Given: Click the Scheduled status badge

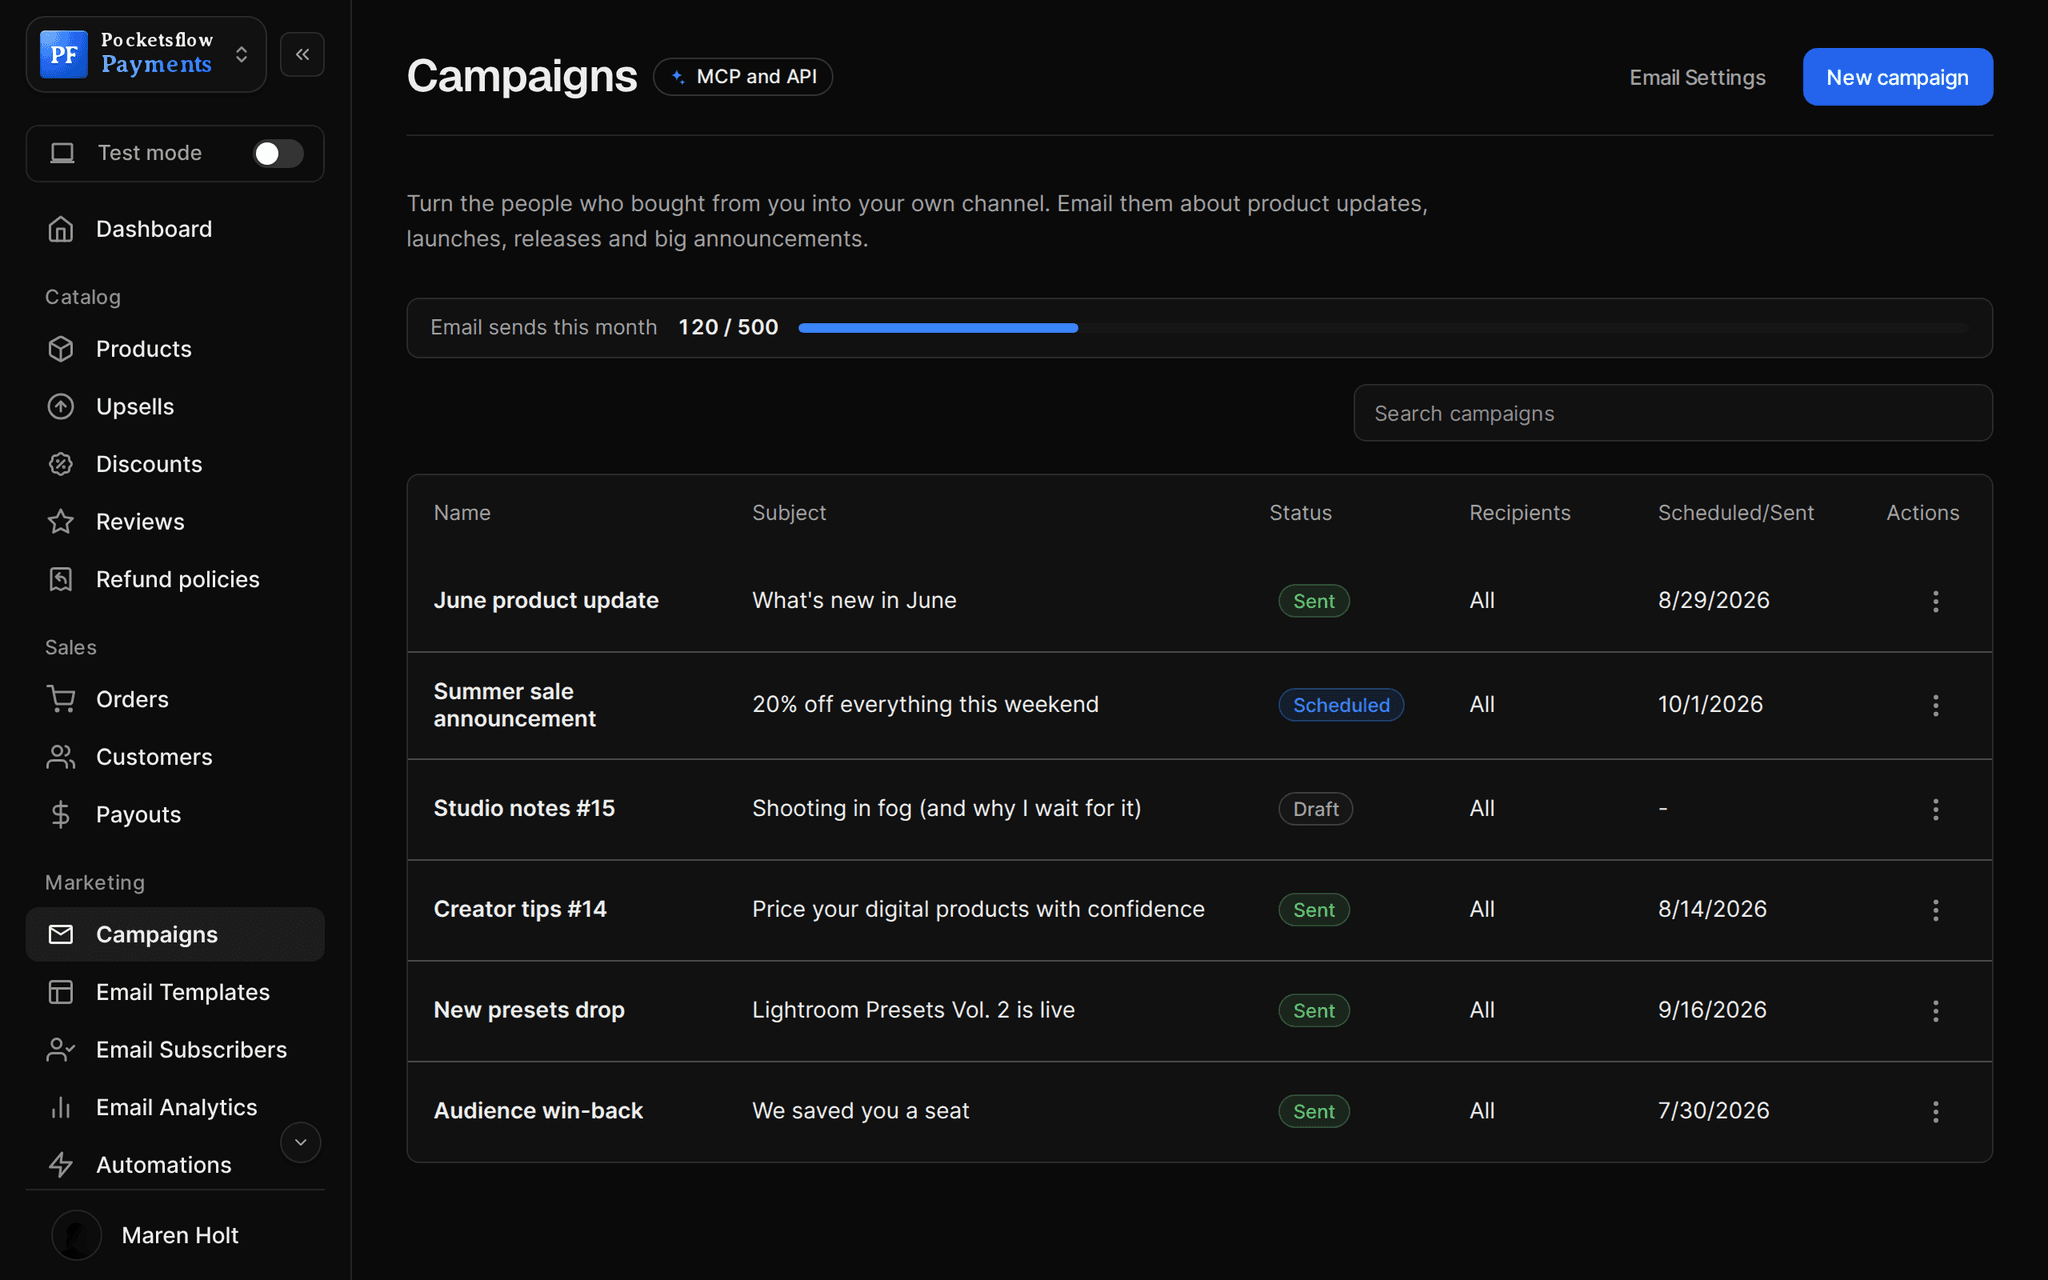Looking at the screenshot, I should click(x=1341, y=705).
